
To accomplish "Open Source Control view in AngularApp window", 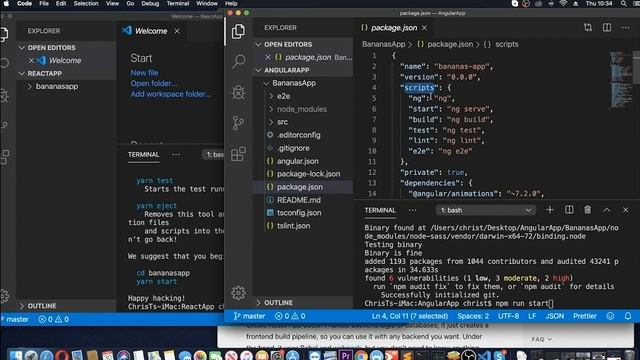I will coord(238,123).
